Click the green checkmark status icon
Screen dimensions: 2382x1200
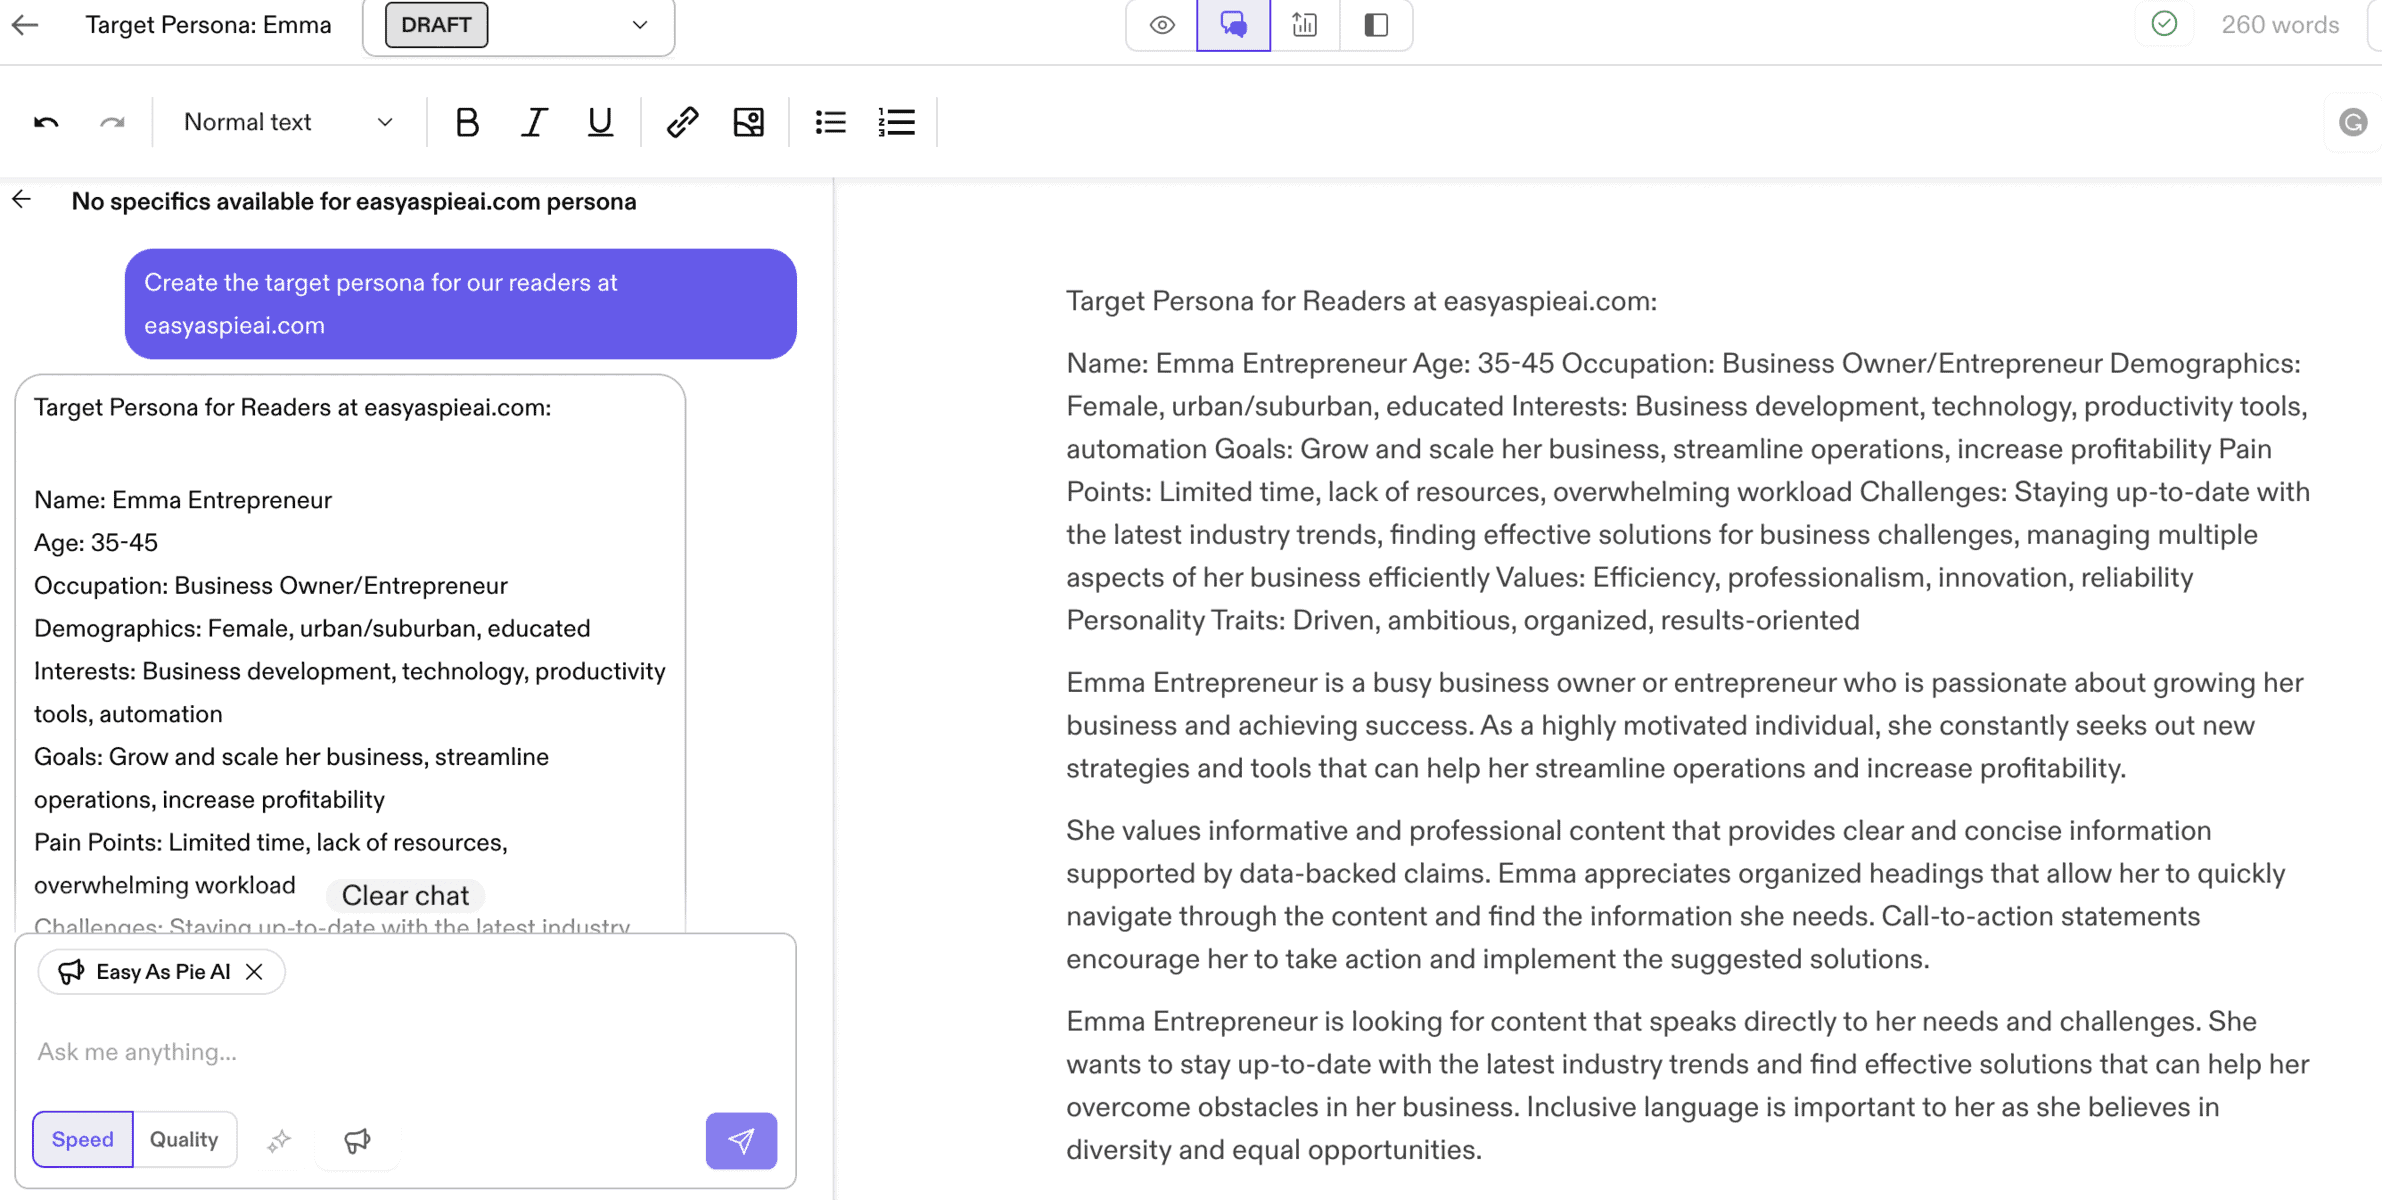[x=2164, y=24]
